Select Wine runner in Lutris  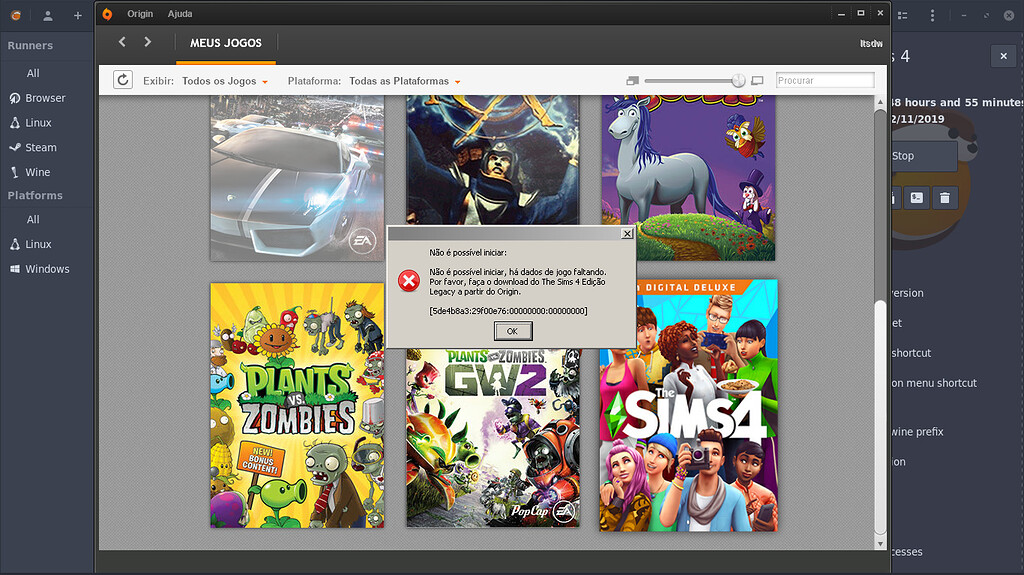[x=37, y=172]
